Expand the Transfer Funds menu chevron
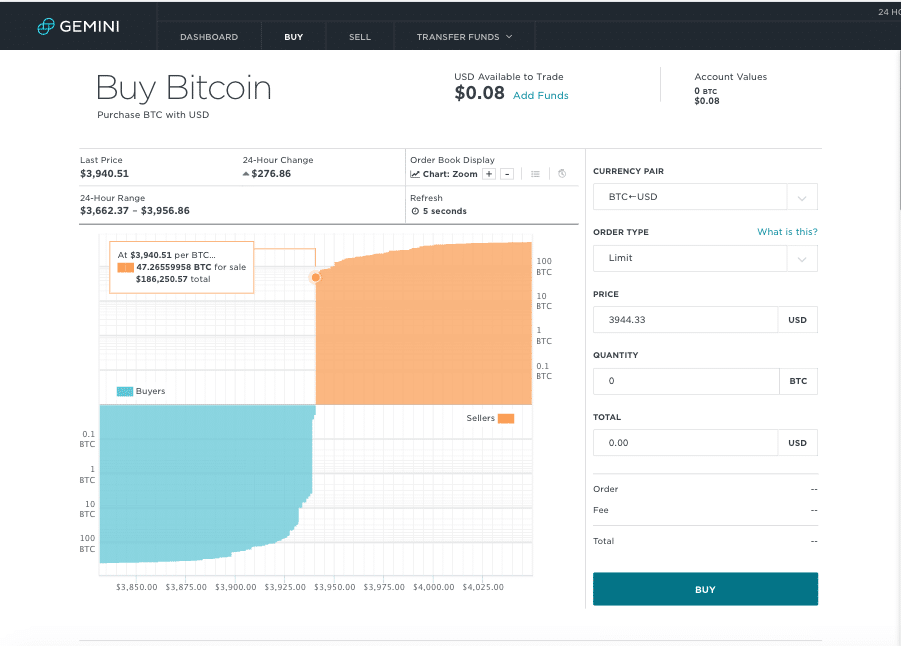This screenshot has height=646, width=901. [511, 36]
